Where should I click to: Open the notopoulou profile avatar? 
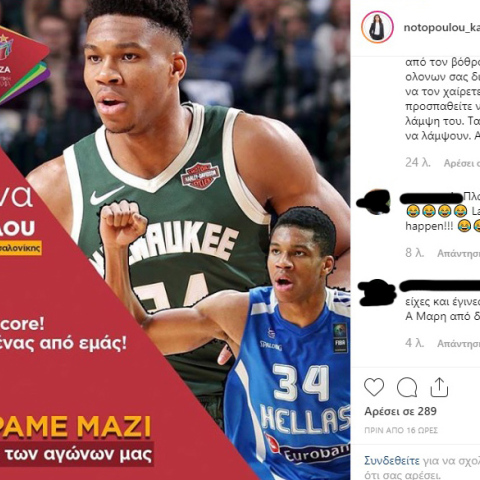click(x=377, y=27)
